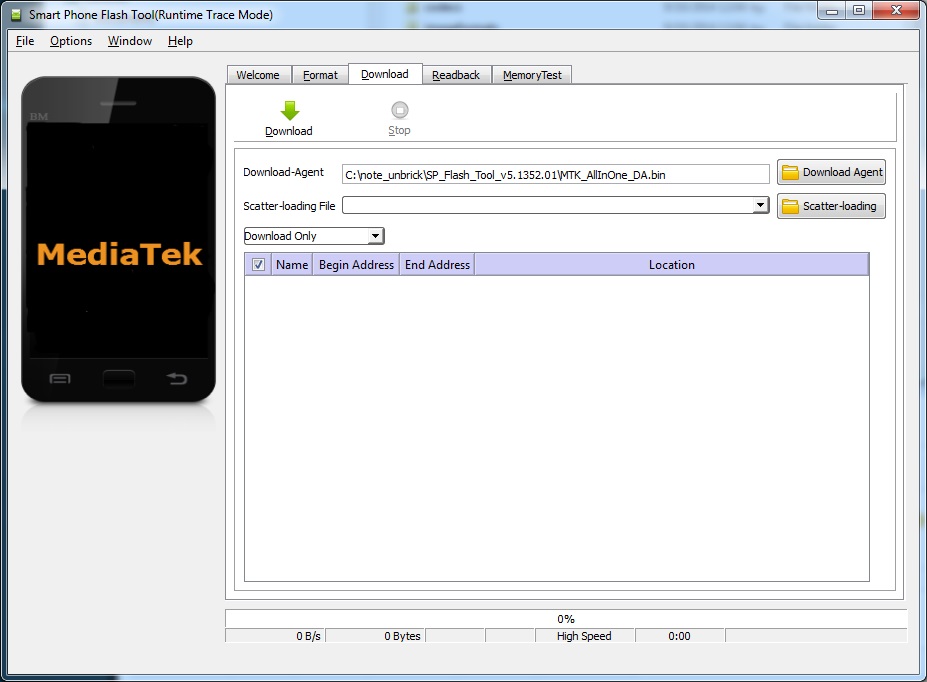Click the grey Stop icon
Viewport: 927px width, 682px height.
tap(400, 110)
